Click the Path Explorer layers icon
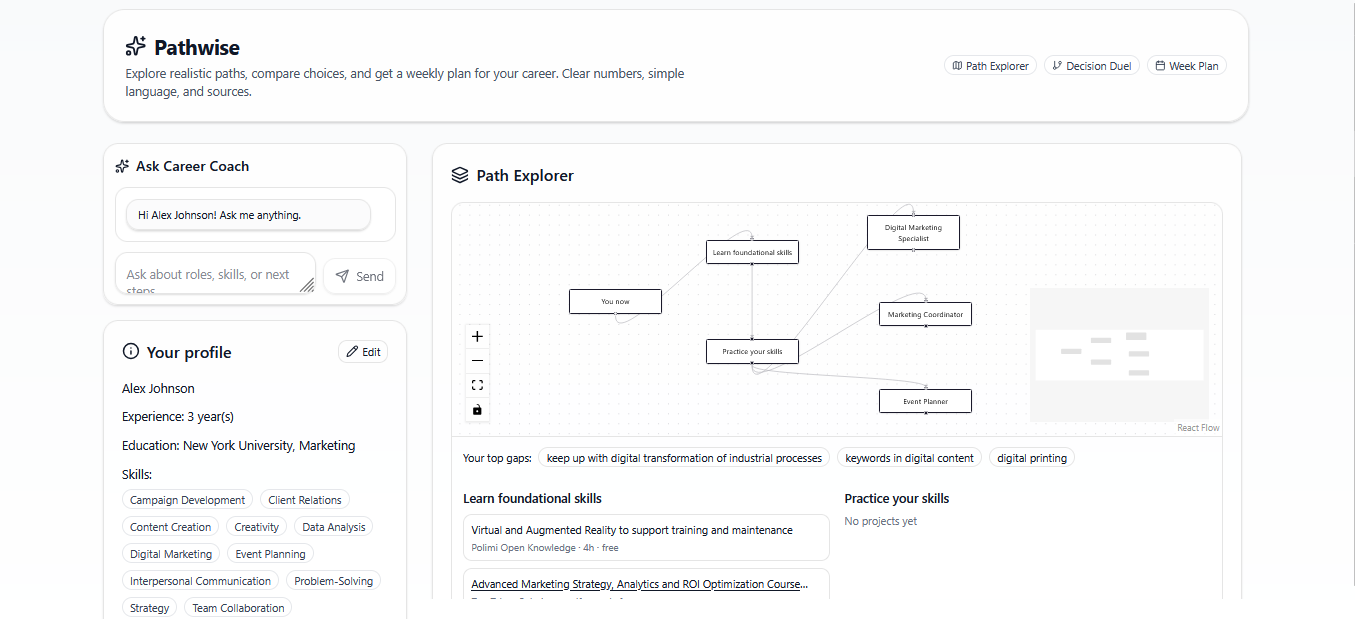This screenshot has height=619, width=1355. coord(460,175)
